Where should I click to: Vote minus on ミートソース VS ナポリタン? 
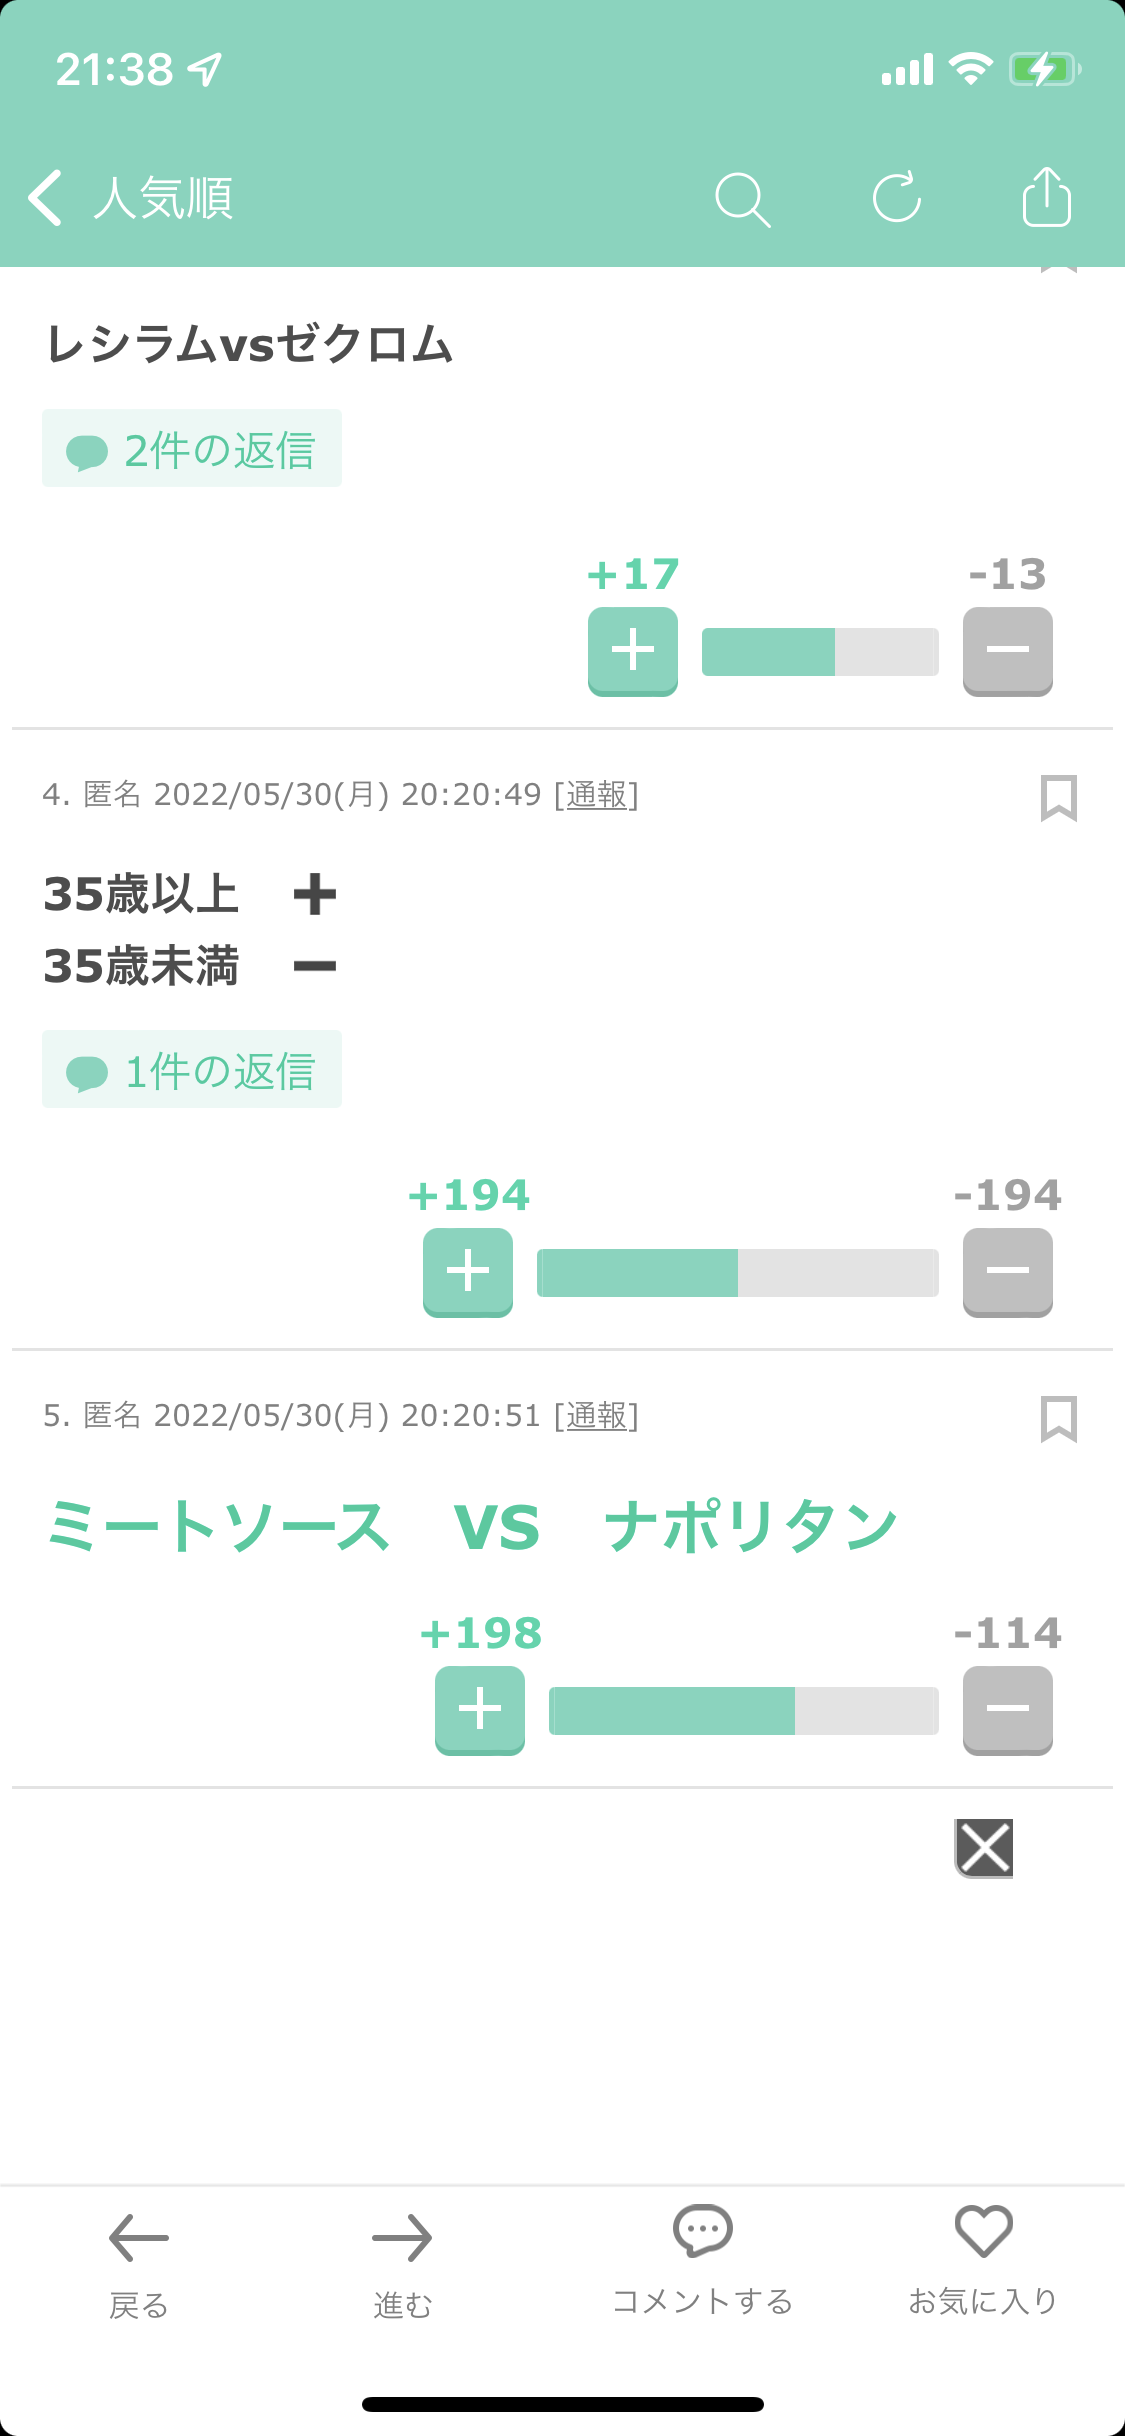pos(1008,1710)
